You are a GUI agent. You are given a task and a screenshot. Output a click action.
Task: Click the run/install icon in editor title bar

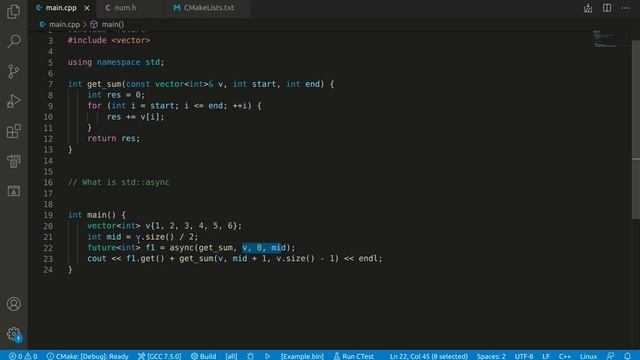pyautogui.click(x=588, y=8)
